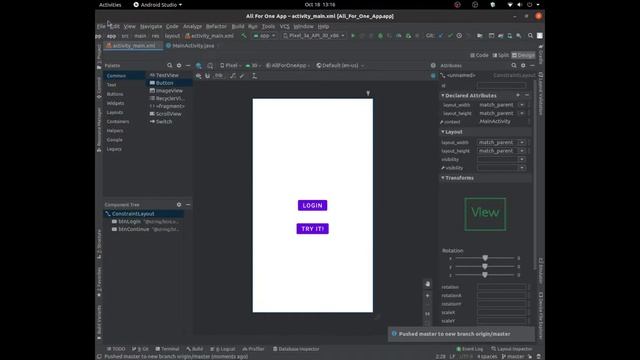Open the Event Log icon
640x360 pixels.
click(469, 349)
